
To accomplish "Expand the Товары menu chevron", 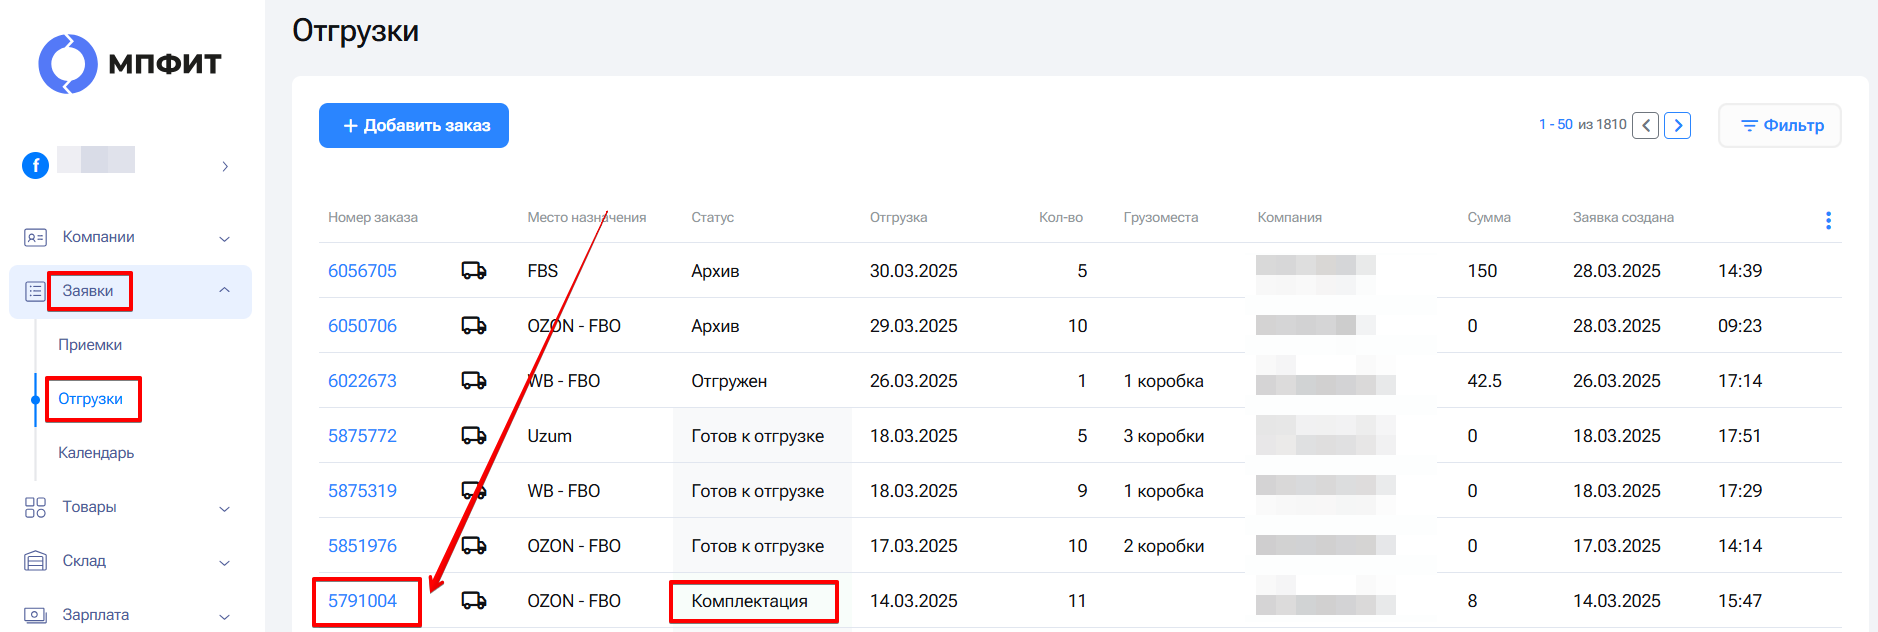I will [x=225, y=508].
